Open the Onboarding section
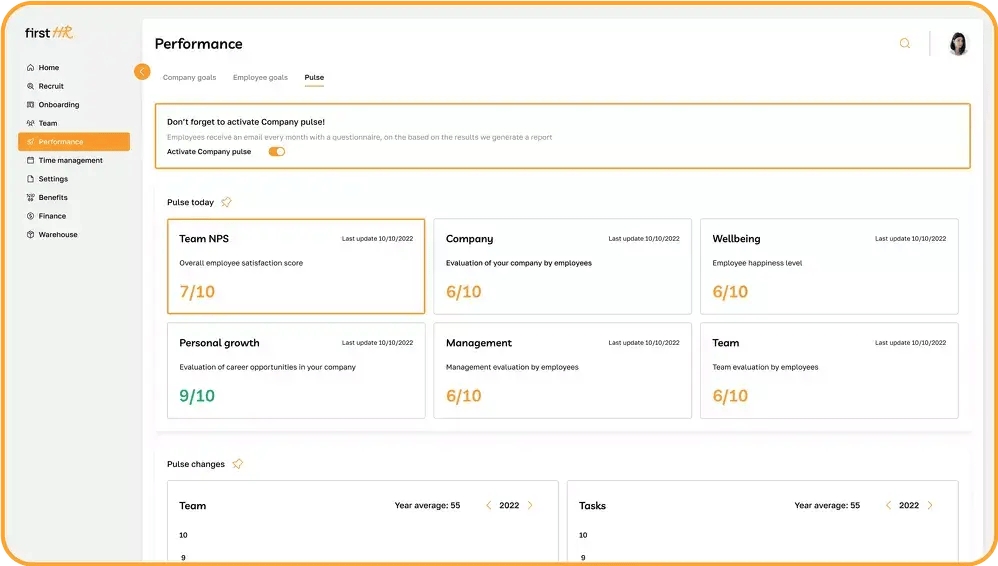This screenshot has height=566, width=998. pos(59,105)
